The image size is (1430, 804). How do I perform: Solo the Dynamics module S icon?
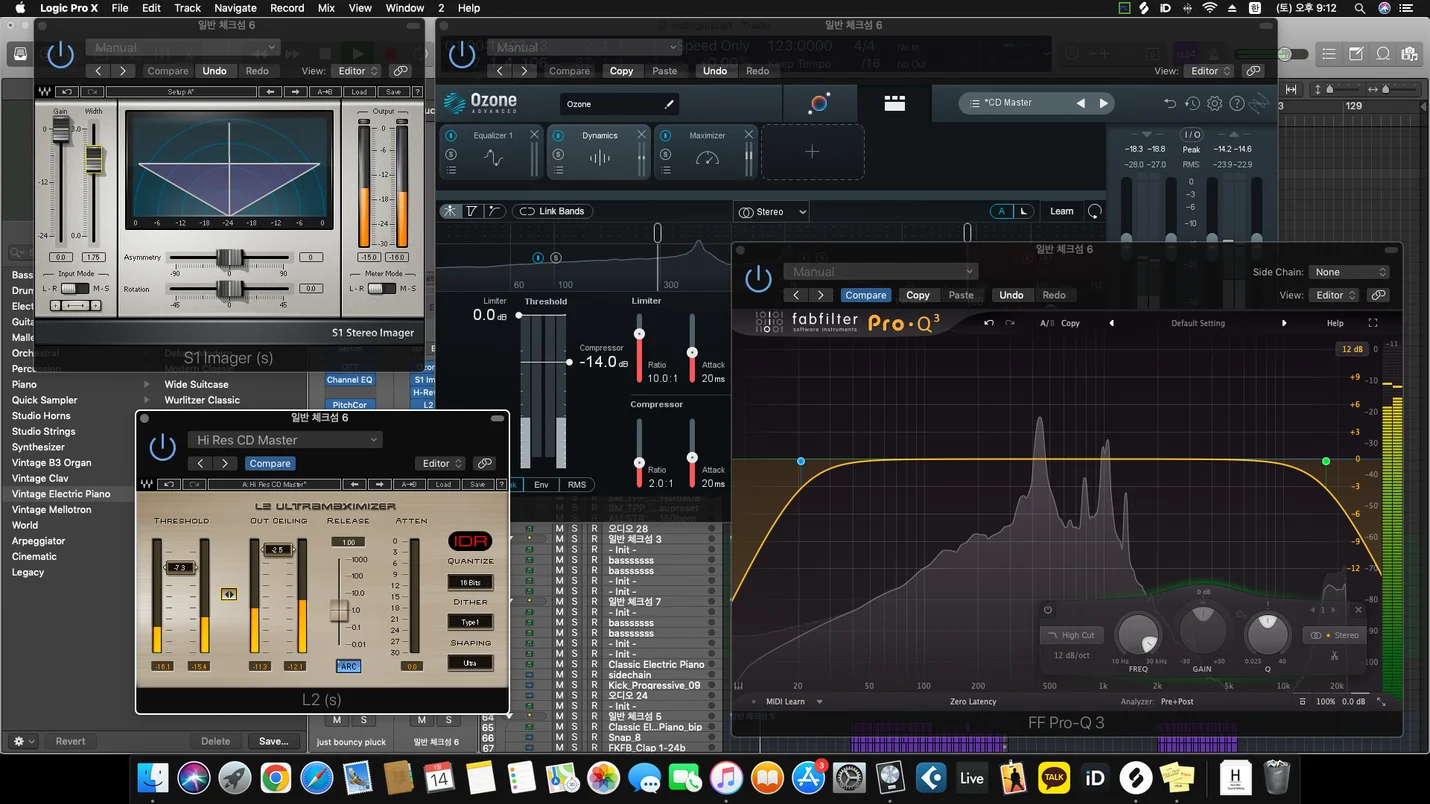coord(558,154)
